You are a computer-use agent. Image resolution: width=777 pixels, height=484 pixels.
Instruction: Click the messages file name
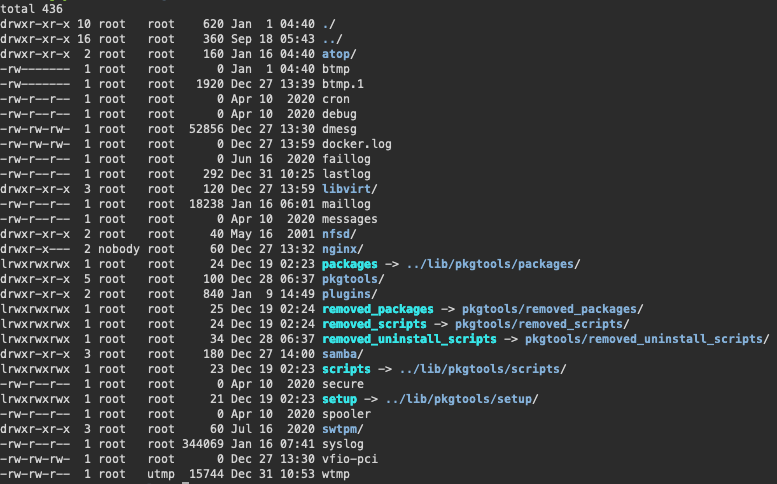349,219
